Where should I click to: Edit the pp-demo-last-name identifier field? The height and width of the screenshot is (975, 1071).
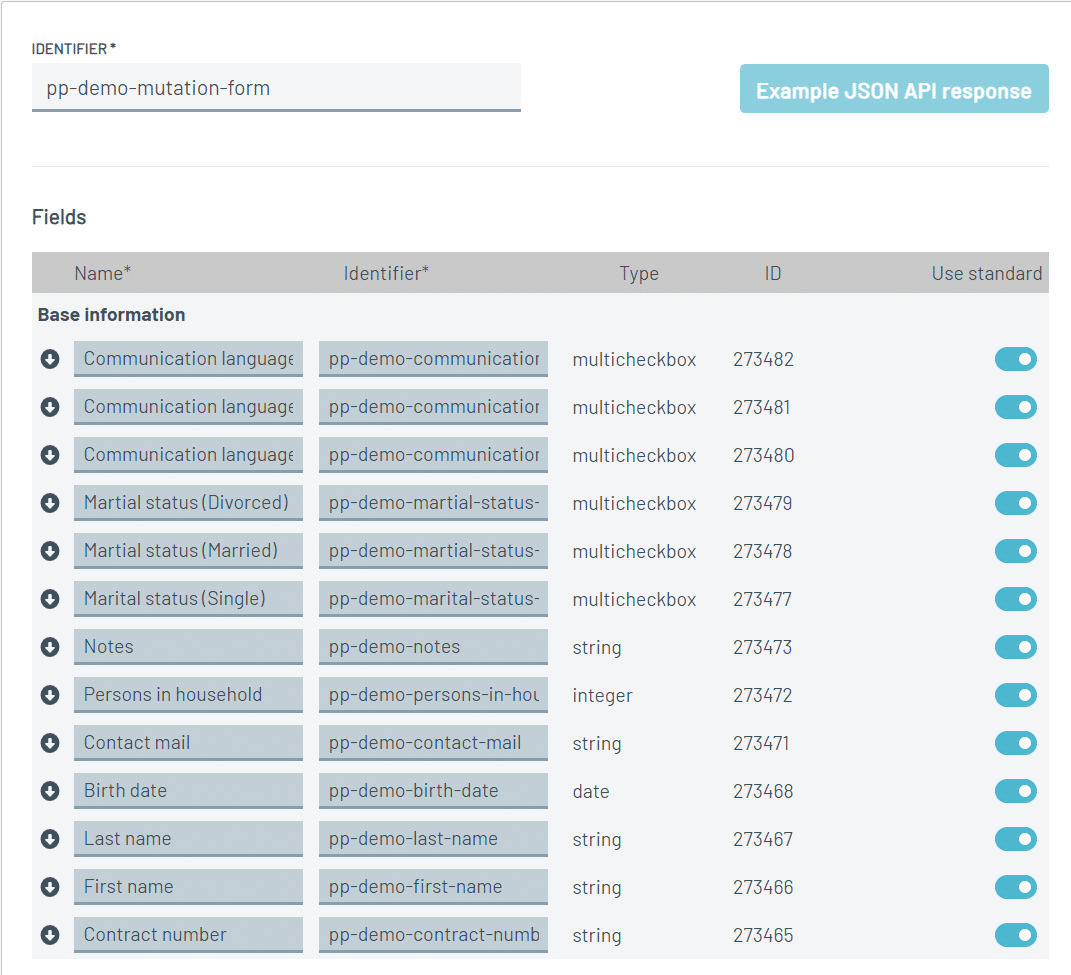click(x=433, y=839)
